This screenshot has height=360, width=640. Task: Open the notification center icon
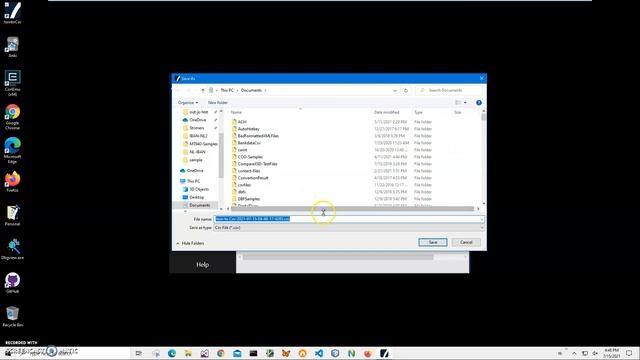pos(629,353)
